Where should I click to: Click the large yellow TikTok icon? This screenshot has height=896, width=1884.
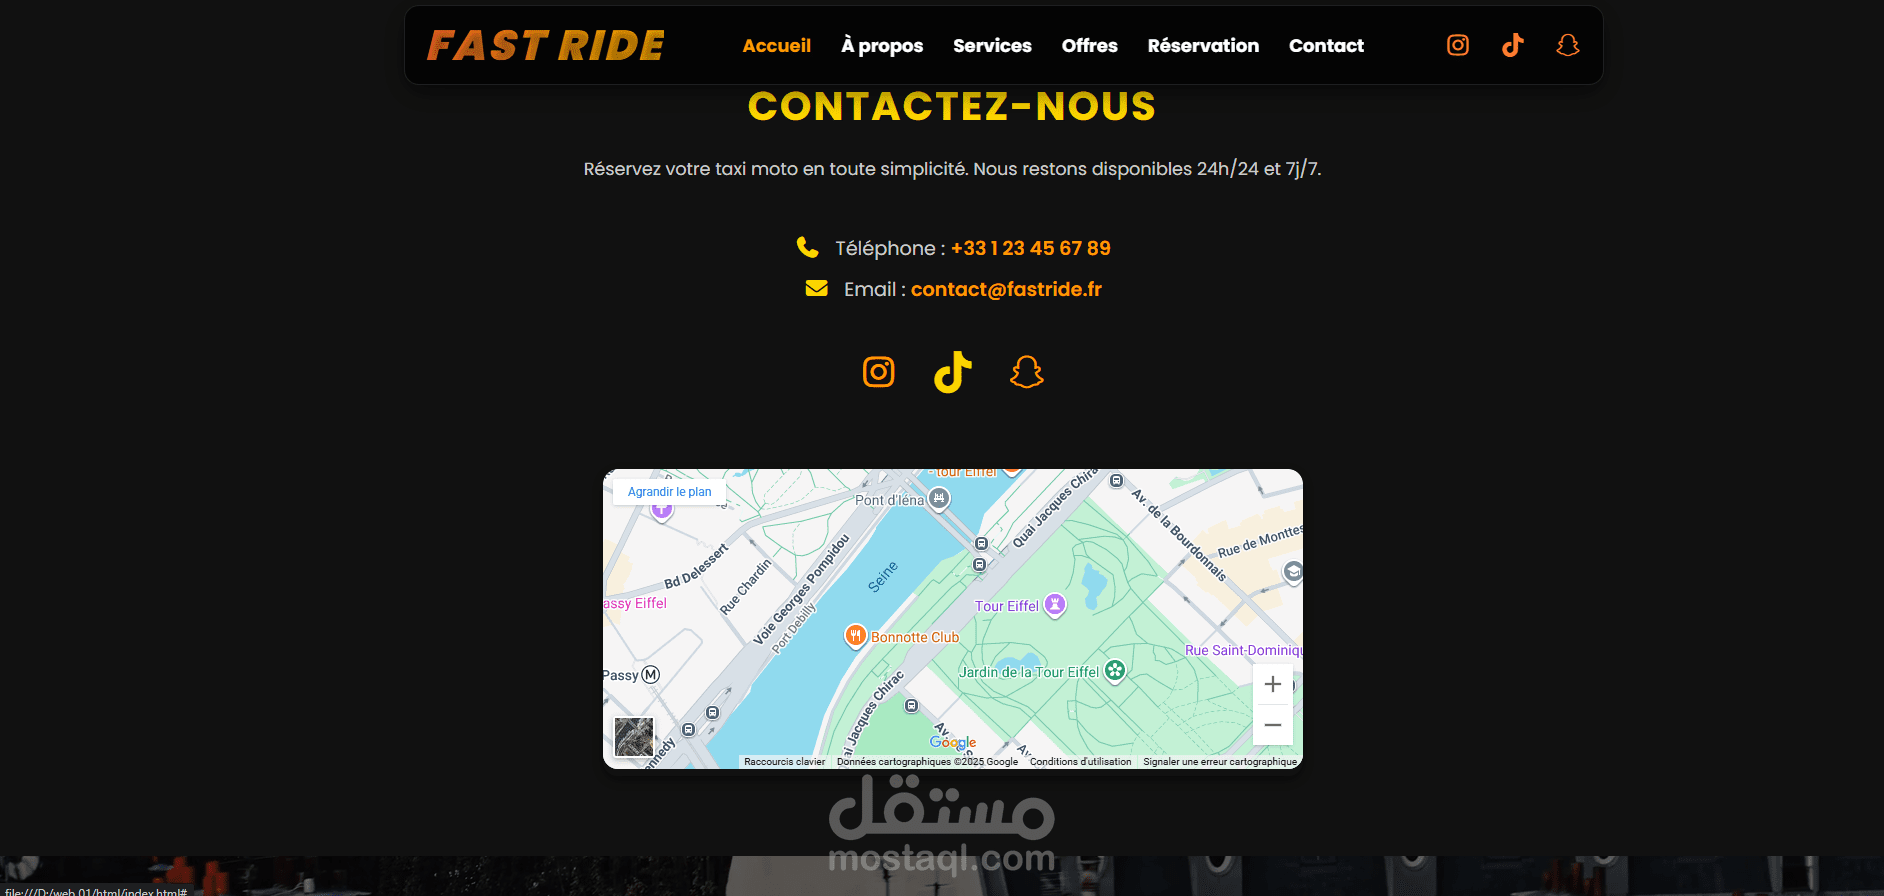pos(953,372)
